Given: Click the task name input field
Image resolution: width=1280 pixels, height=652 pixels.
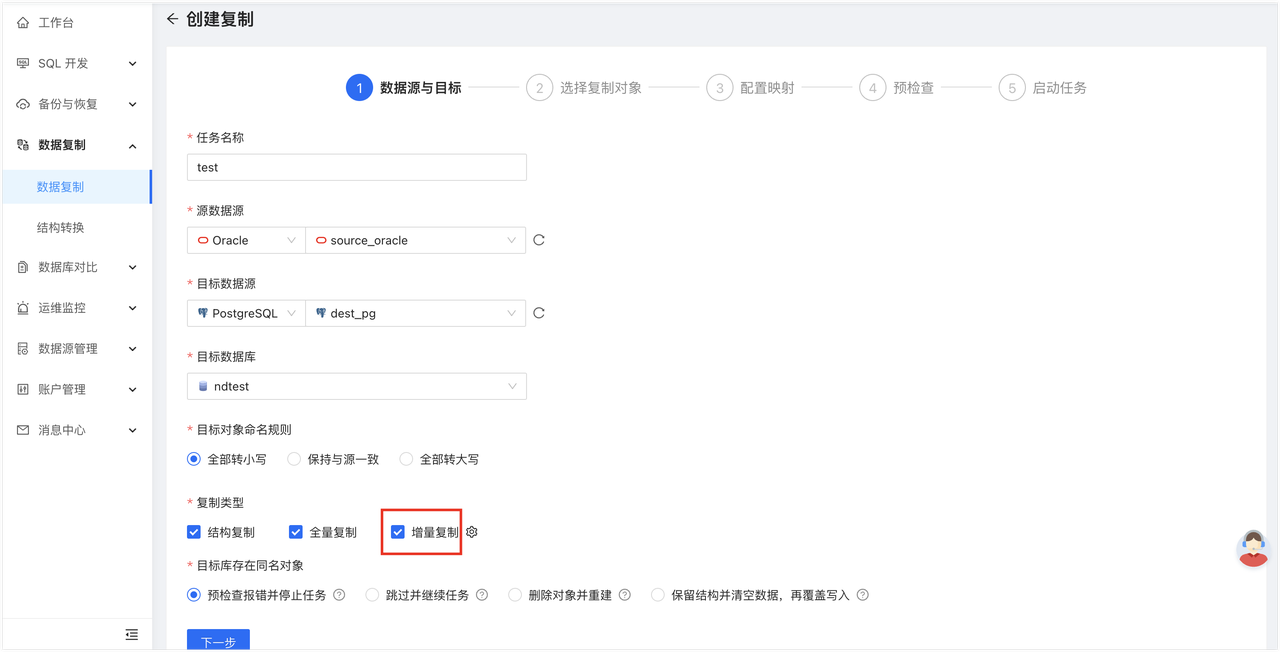Looking at the screenshot, I should (x=356, y=167).
